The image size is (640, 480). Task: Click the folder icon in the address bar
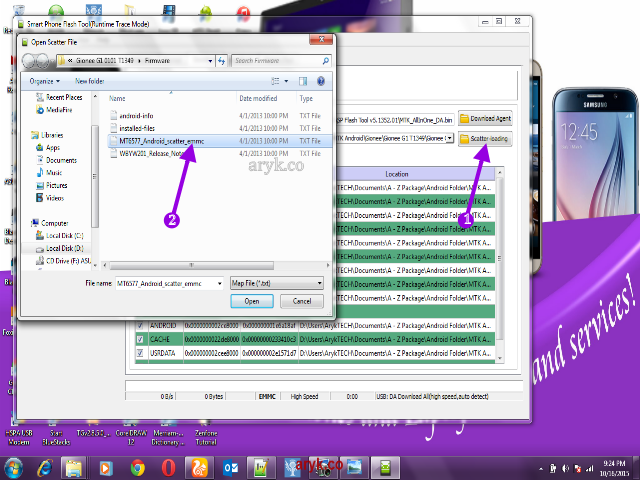[x=62, y=61]
